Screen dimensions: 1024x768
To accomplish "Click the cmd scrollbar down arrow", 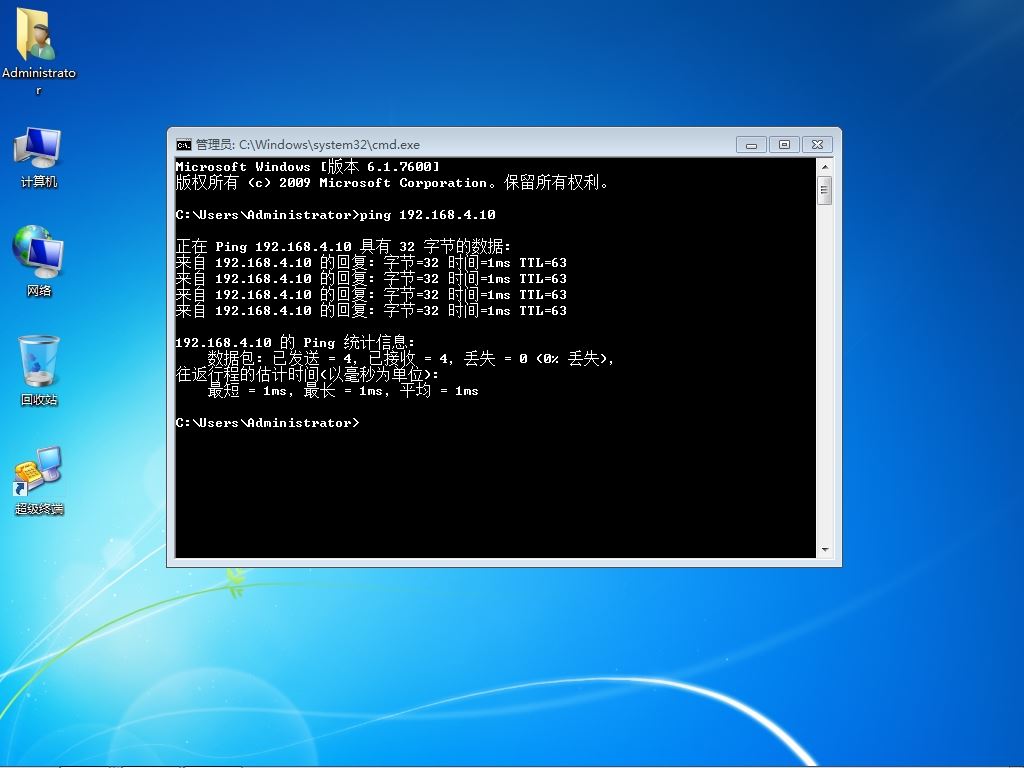I will [x=825, y=550].
